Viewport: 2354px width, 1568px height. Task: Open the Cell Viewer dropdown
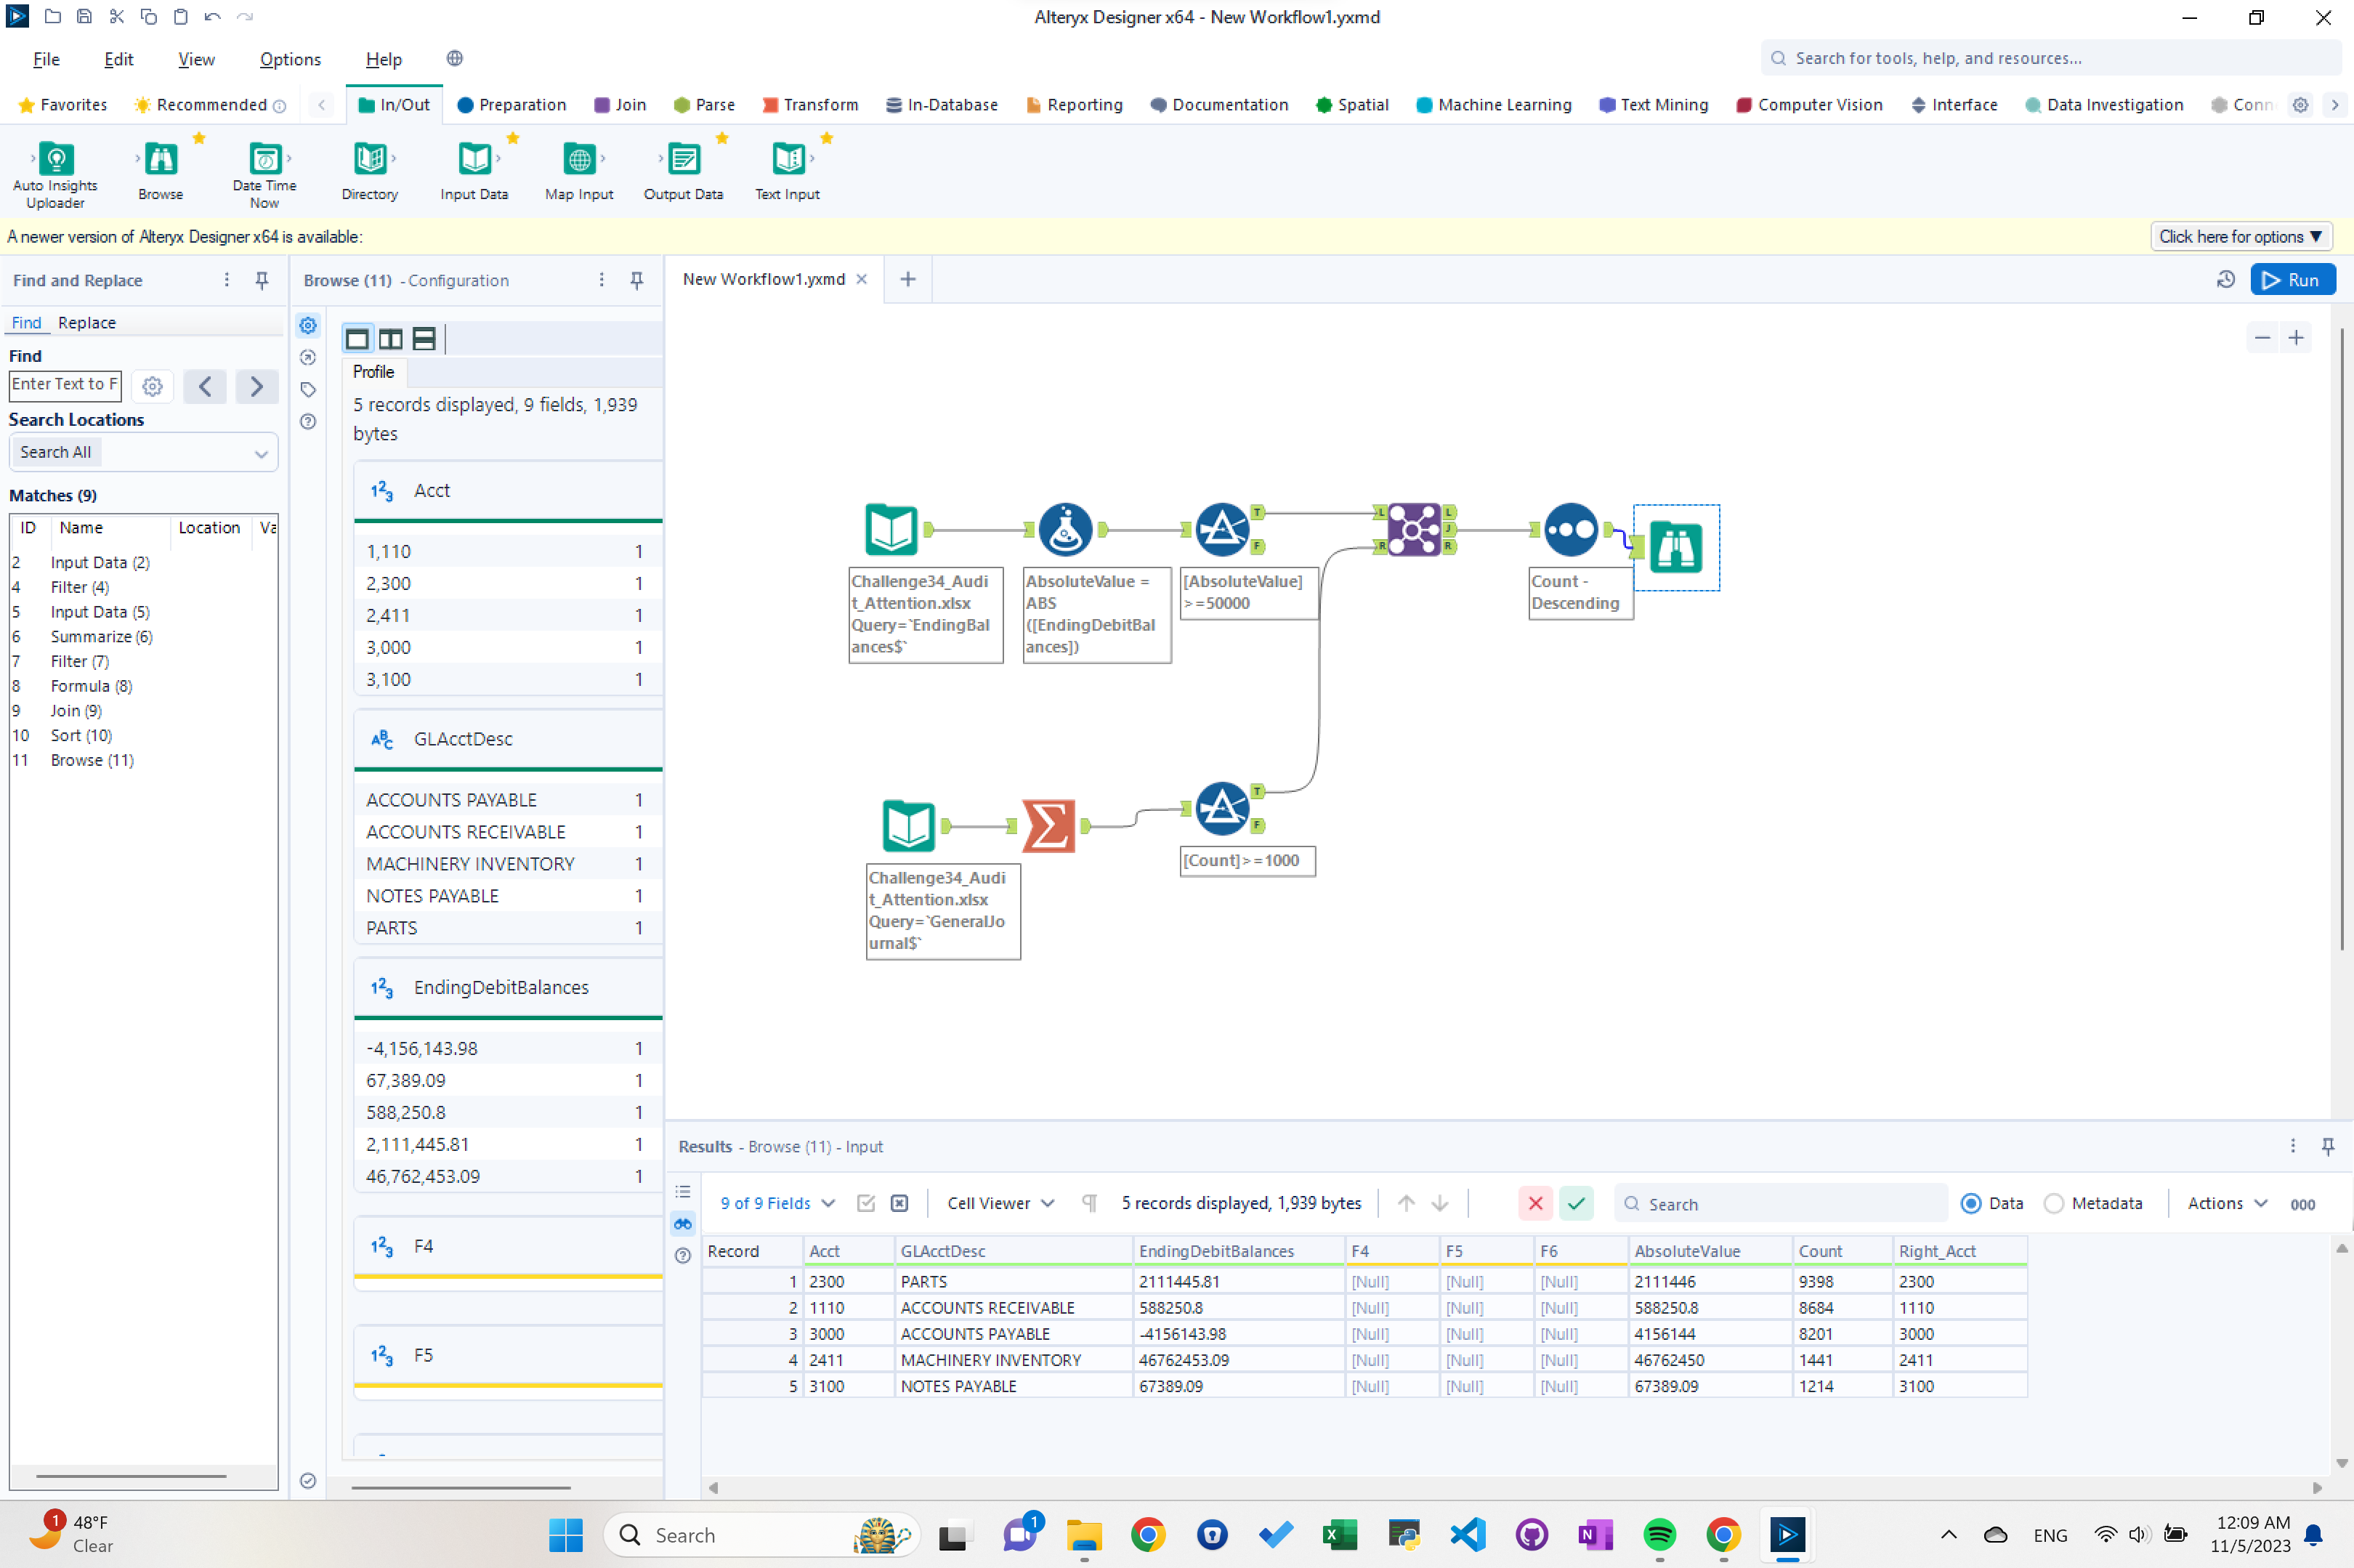pyautogui.click(x=1000, y=1203)
